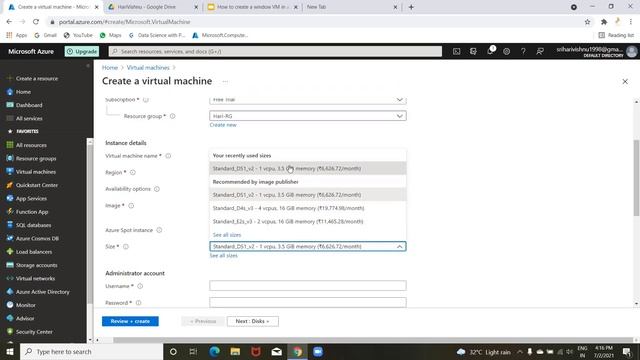Open Directories and subscriptions filter icon

473,51
